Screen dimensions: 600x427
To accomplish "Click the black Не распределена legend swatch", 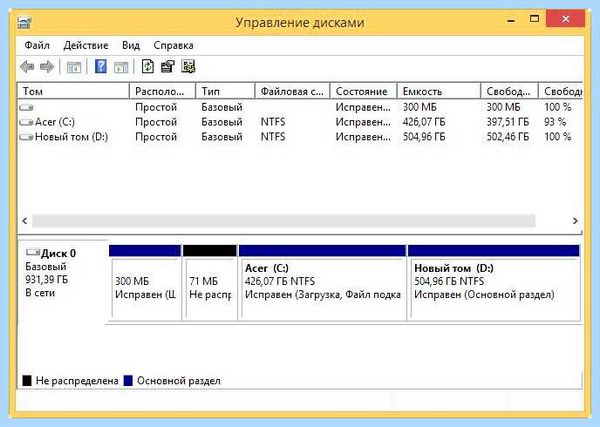I will 27,381.
